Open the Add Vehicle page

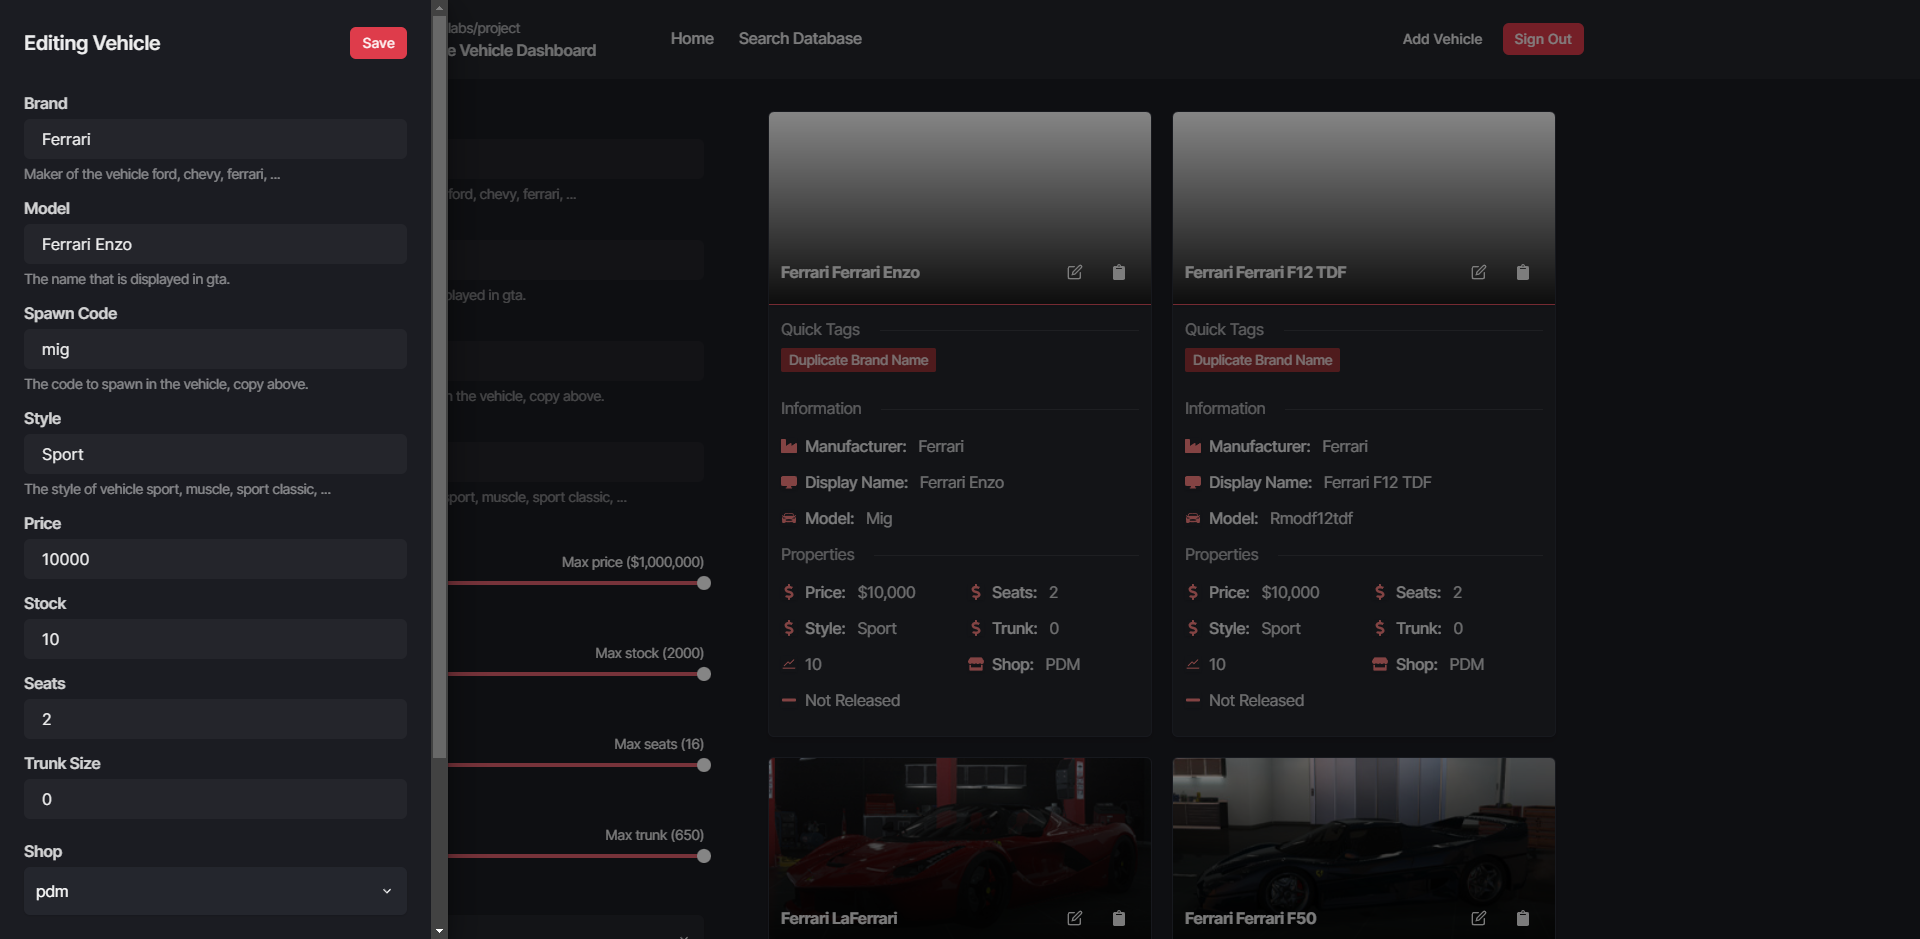click(1442, 38)
